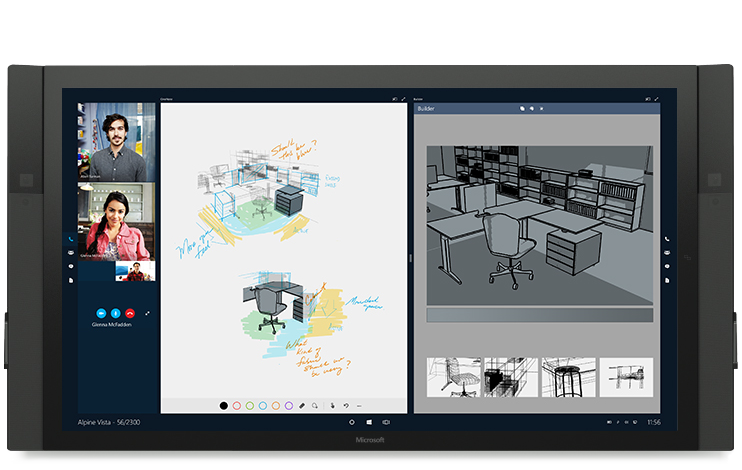Select the woman in pink jacket's video feed

(x=116, y=222)
